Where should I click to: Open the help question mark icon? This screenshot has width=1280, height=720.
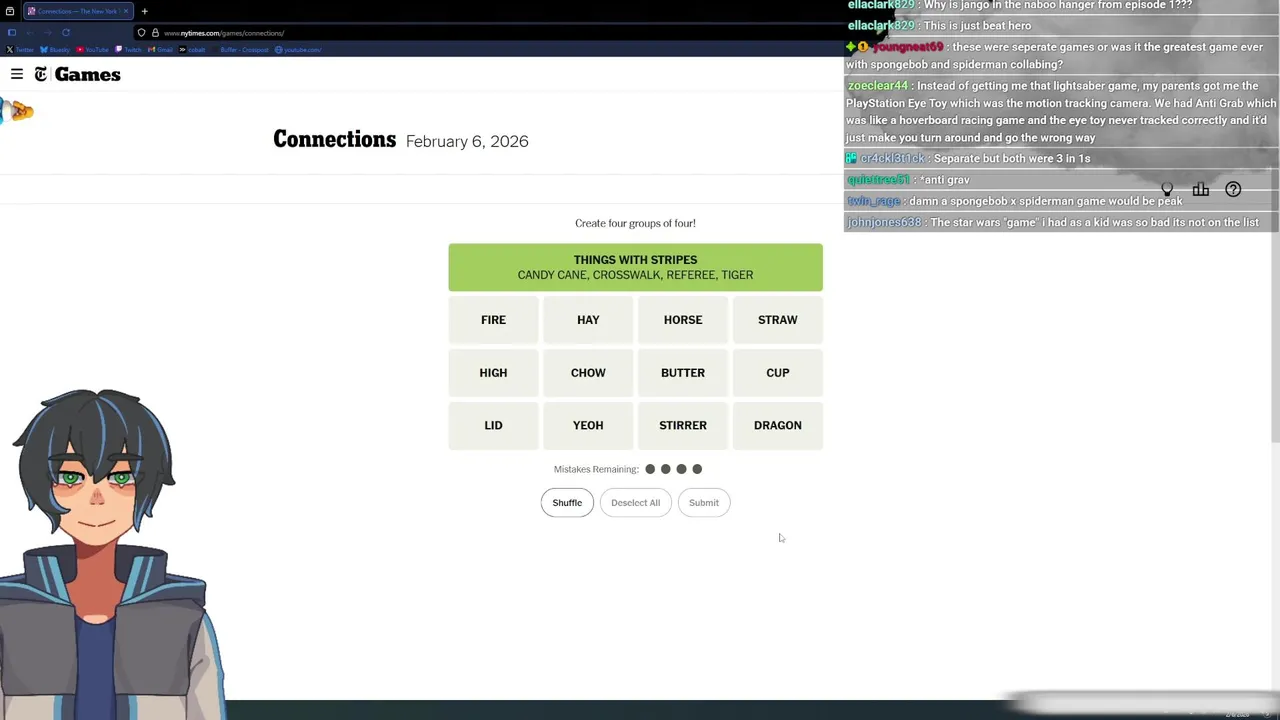pyautogui.click(x=1233, y=189)
